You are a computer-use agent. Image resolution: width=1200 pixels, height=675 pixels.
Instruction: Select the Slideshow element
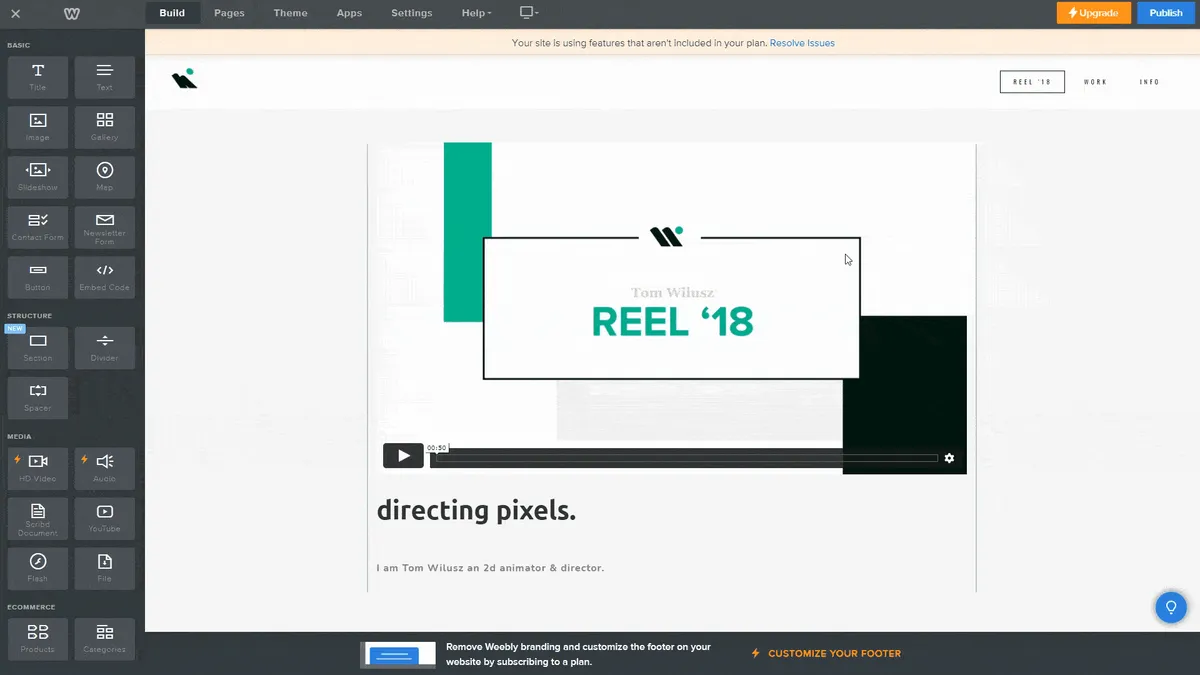38,177
